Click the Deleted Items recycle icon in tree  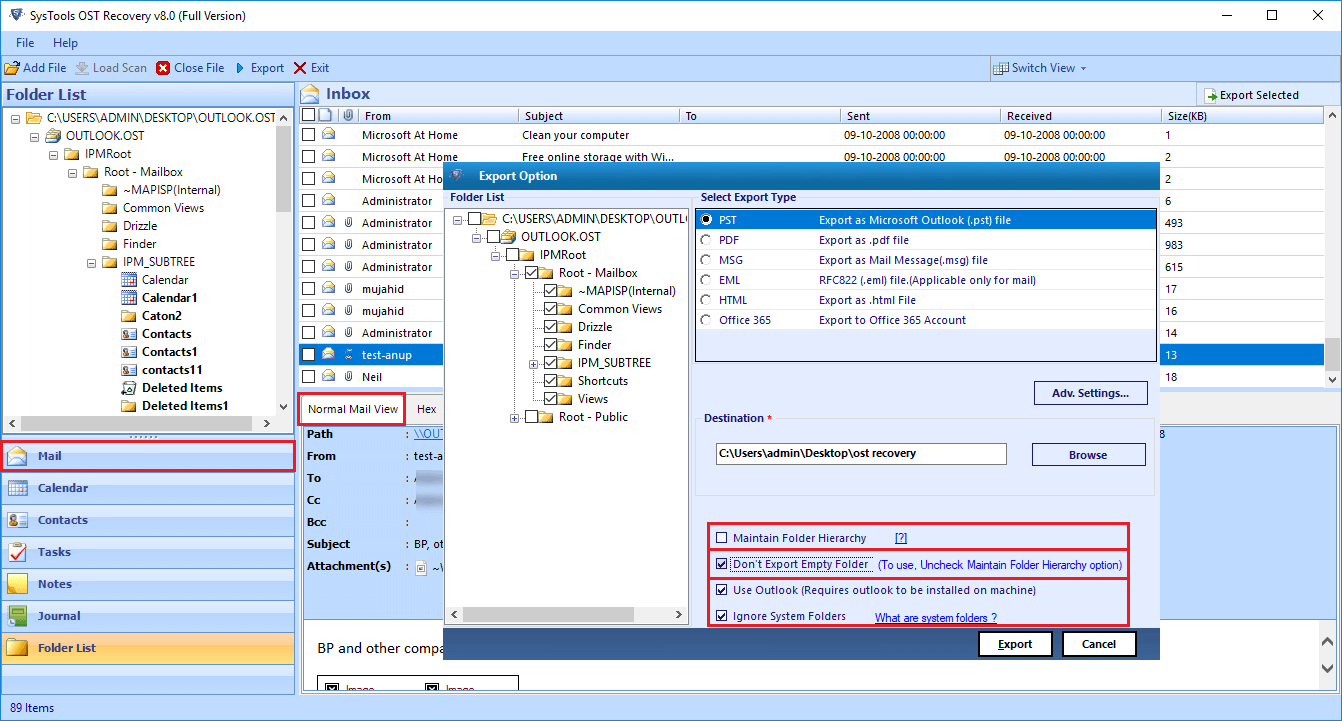128,388
